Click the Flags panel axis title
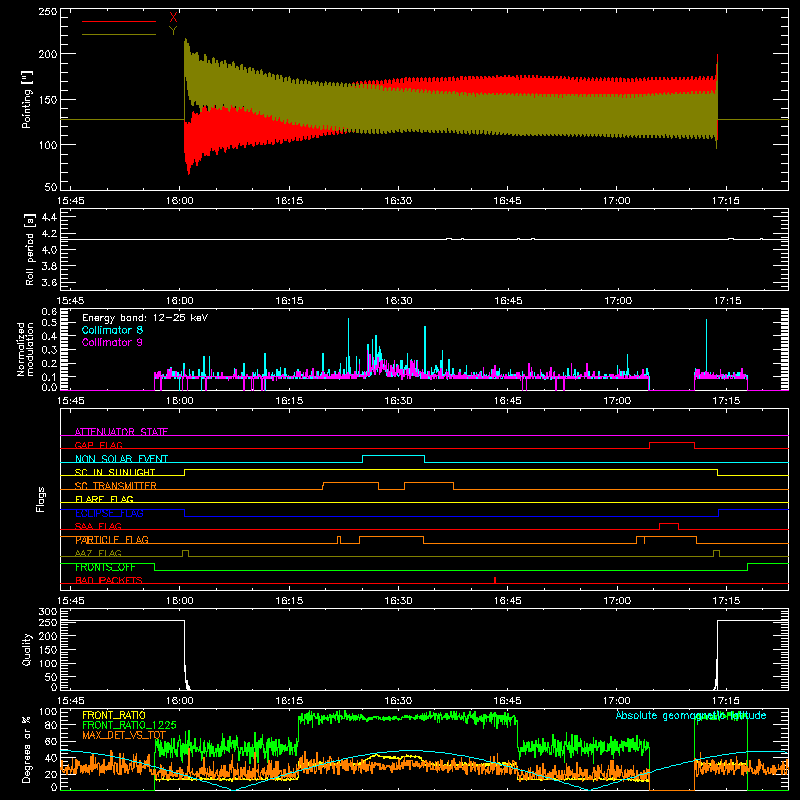This screenshot has width=800, height=800. click(41, 499)
